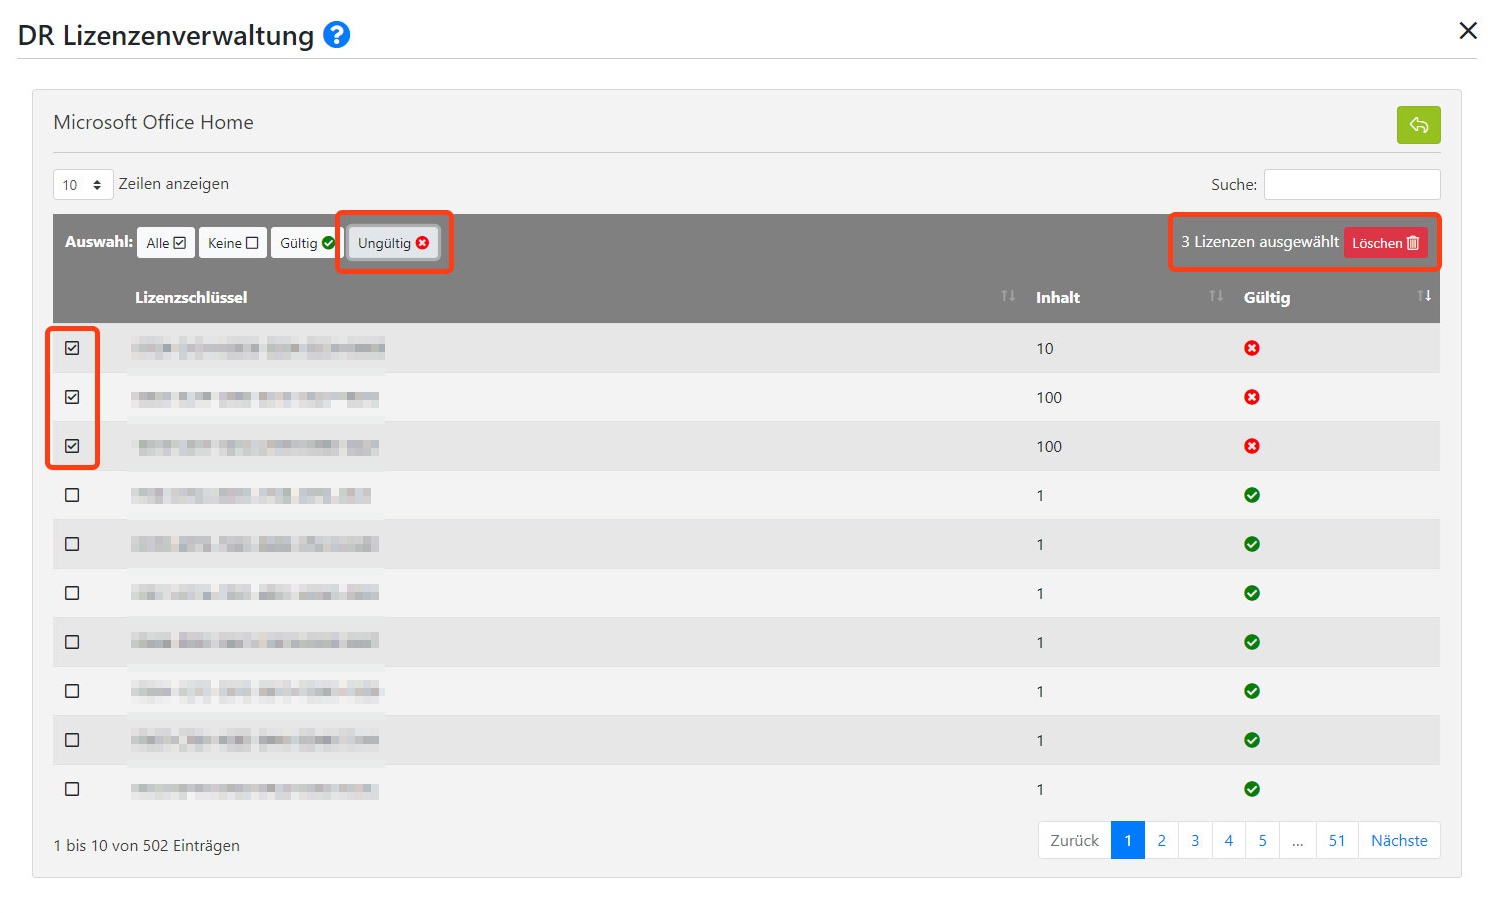Open the rows-per-page dropdown showing 10
Viewport: 1488px width, 913px height.
click(83, 185)
